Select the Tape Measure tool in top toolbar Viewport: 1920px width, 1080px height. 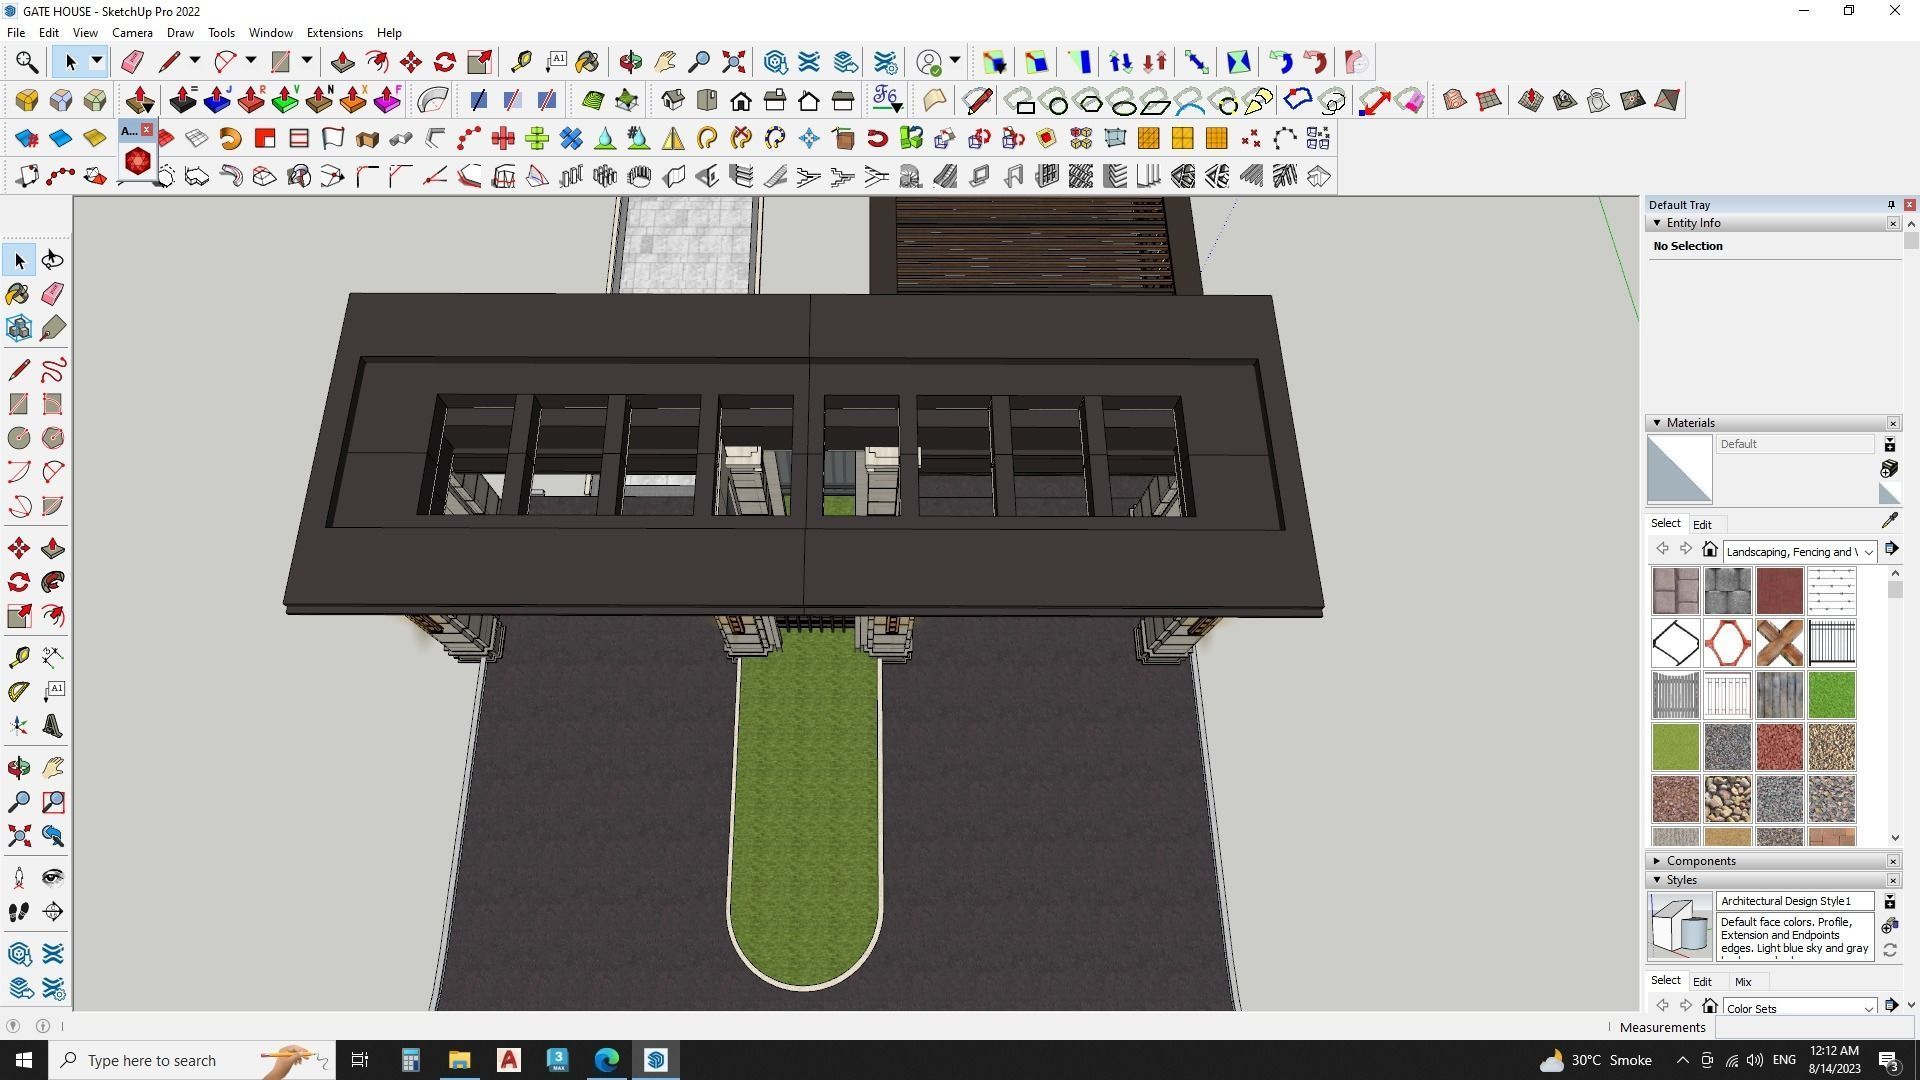click(x=521, y=62)
